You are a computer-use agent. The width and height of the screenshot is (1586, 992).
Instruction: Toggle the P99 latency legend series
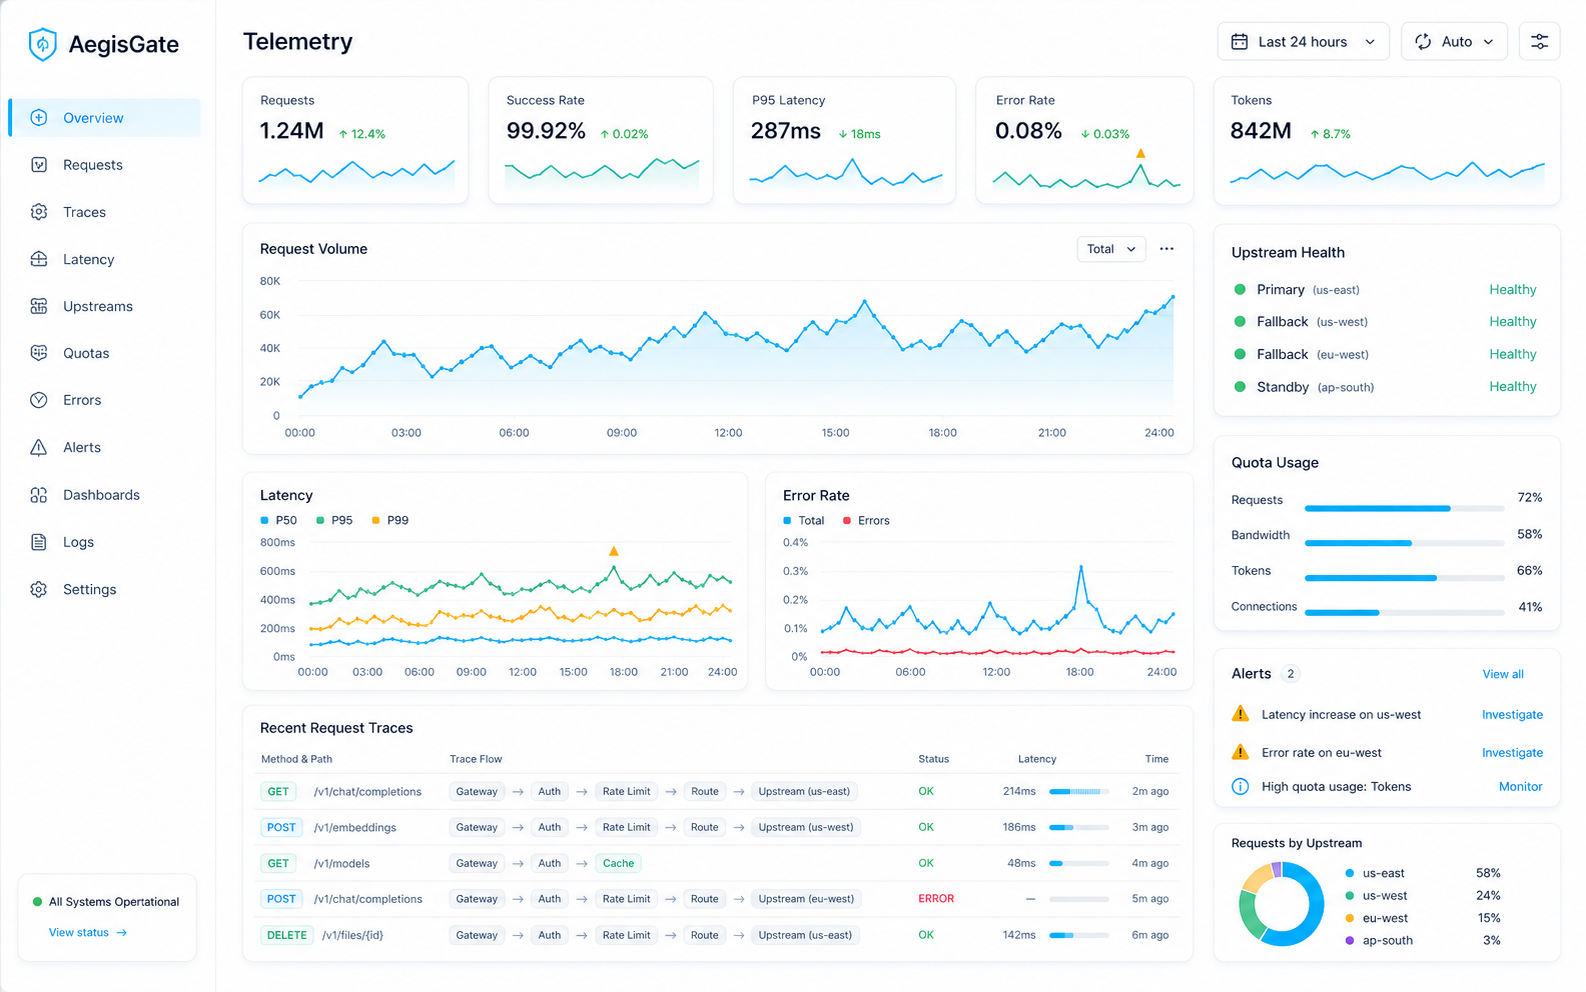pos(390,520)
